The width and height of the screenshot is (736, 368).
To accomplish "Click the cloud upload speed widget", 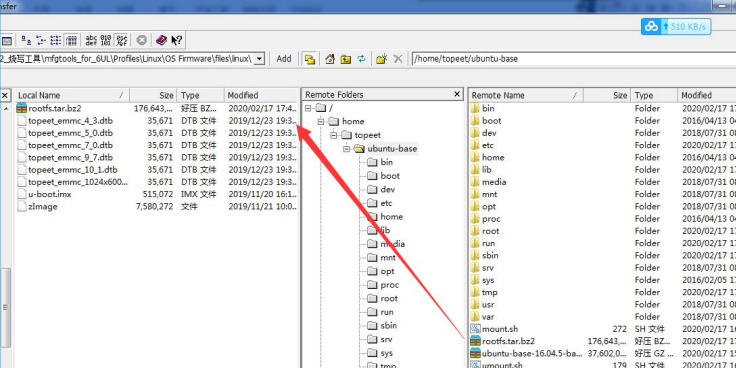I will (x=676, y=27).
